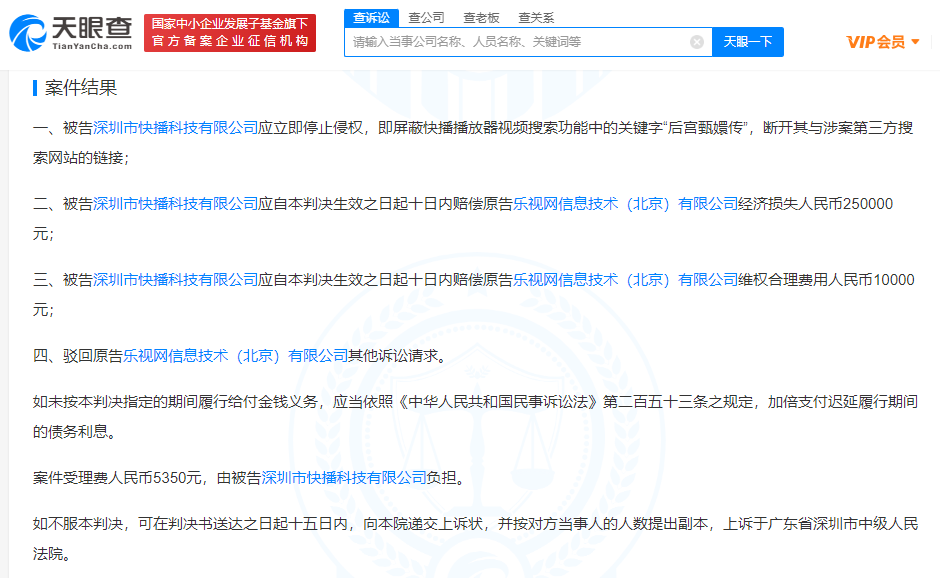The height and width of the screenshot is (578, 940).
Task: Click the 天眼一下 search button
Action: pos(748,42)
